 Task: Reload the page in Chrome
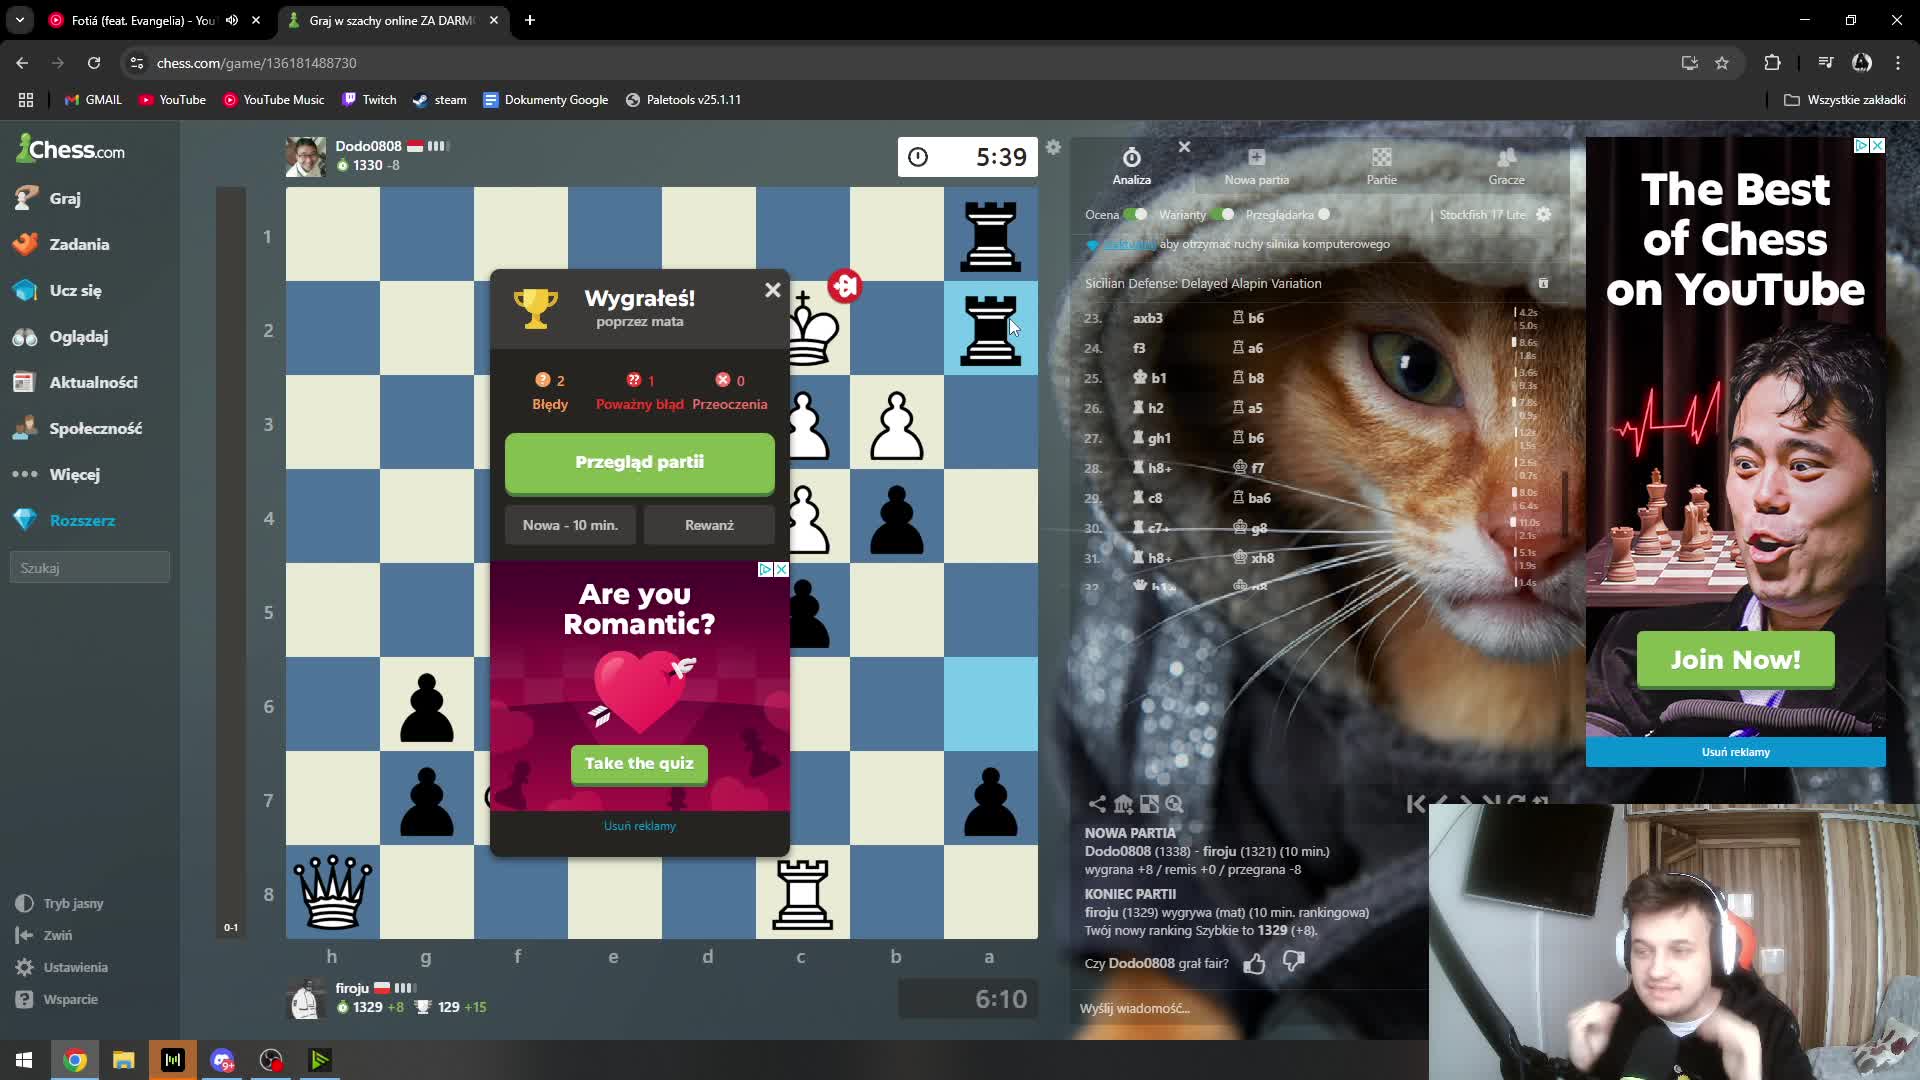tap(94, 63)
